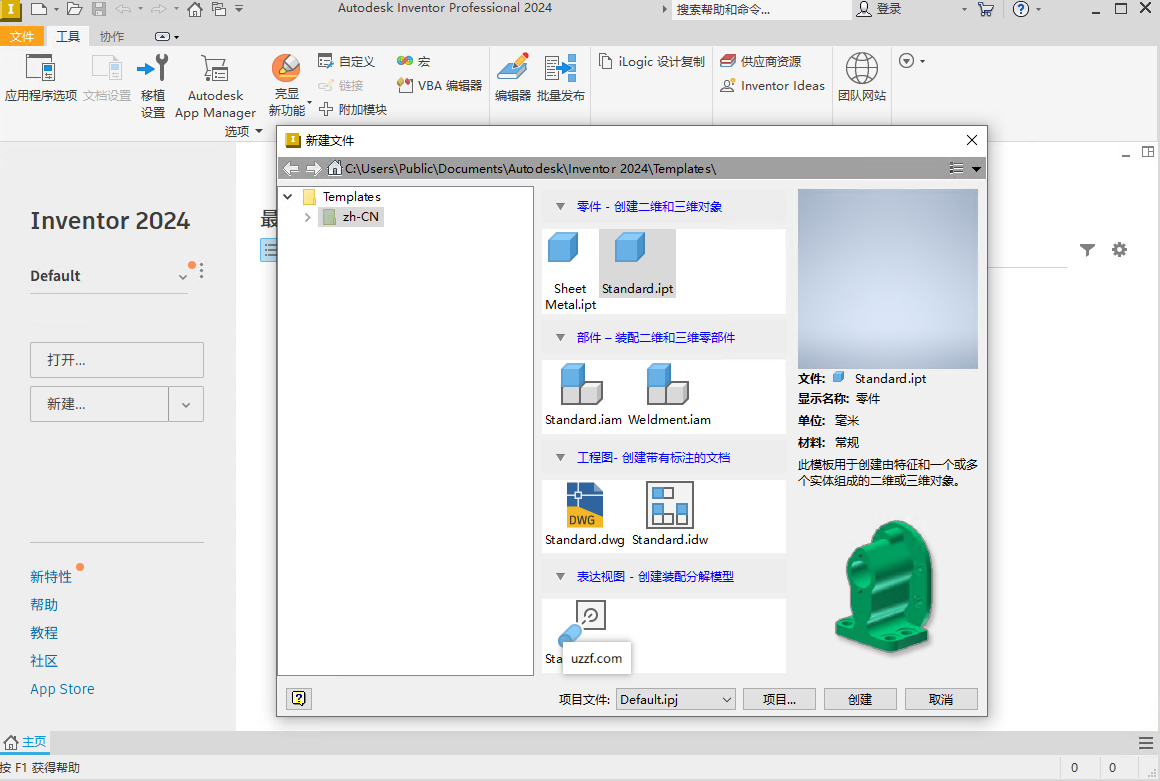1160x781 pixels.
Task: Open iLogic 设计复制
Action: tap(650, 60)
